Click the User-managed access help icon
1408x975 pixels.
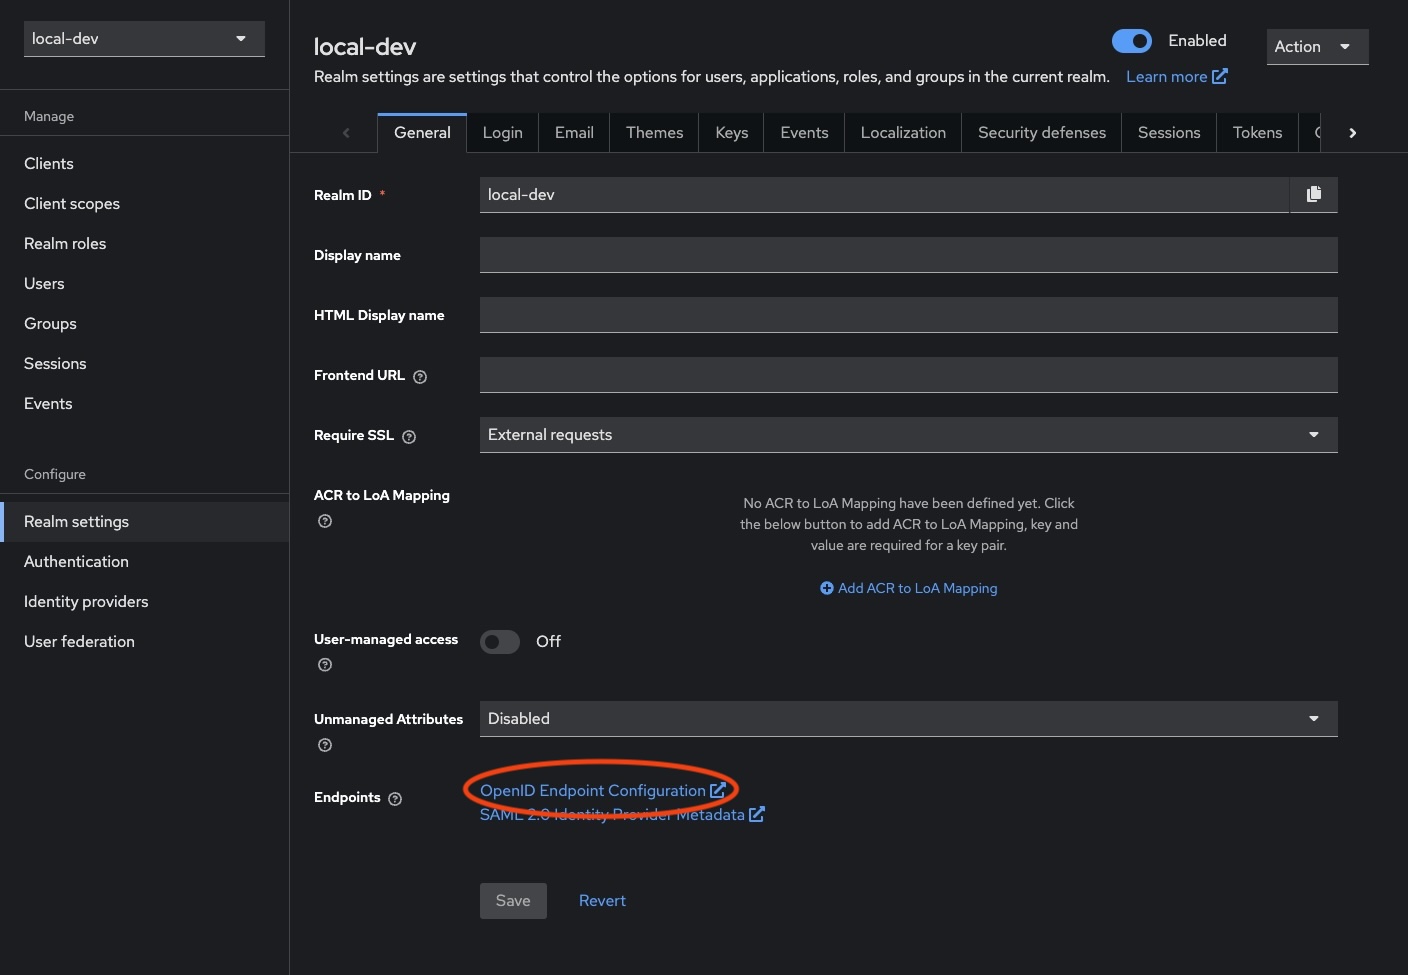pyautogui.click(x=324, y=664)
